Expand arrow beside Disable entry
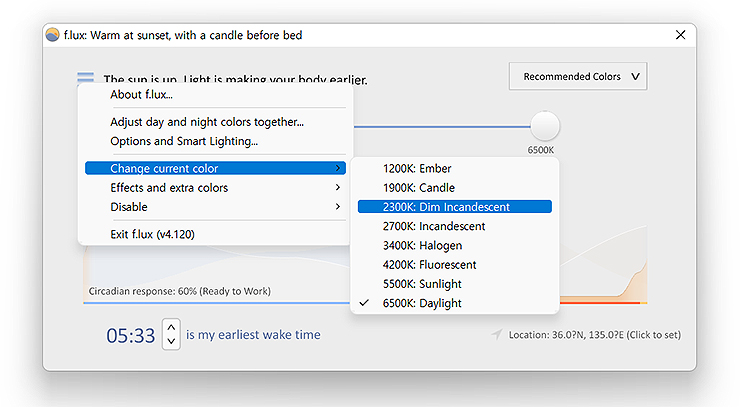Image resolution: width=740 pixels, height=407 pixels. pos(337,207)
